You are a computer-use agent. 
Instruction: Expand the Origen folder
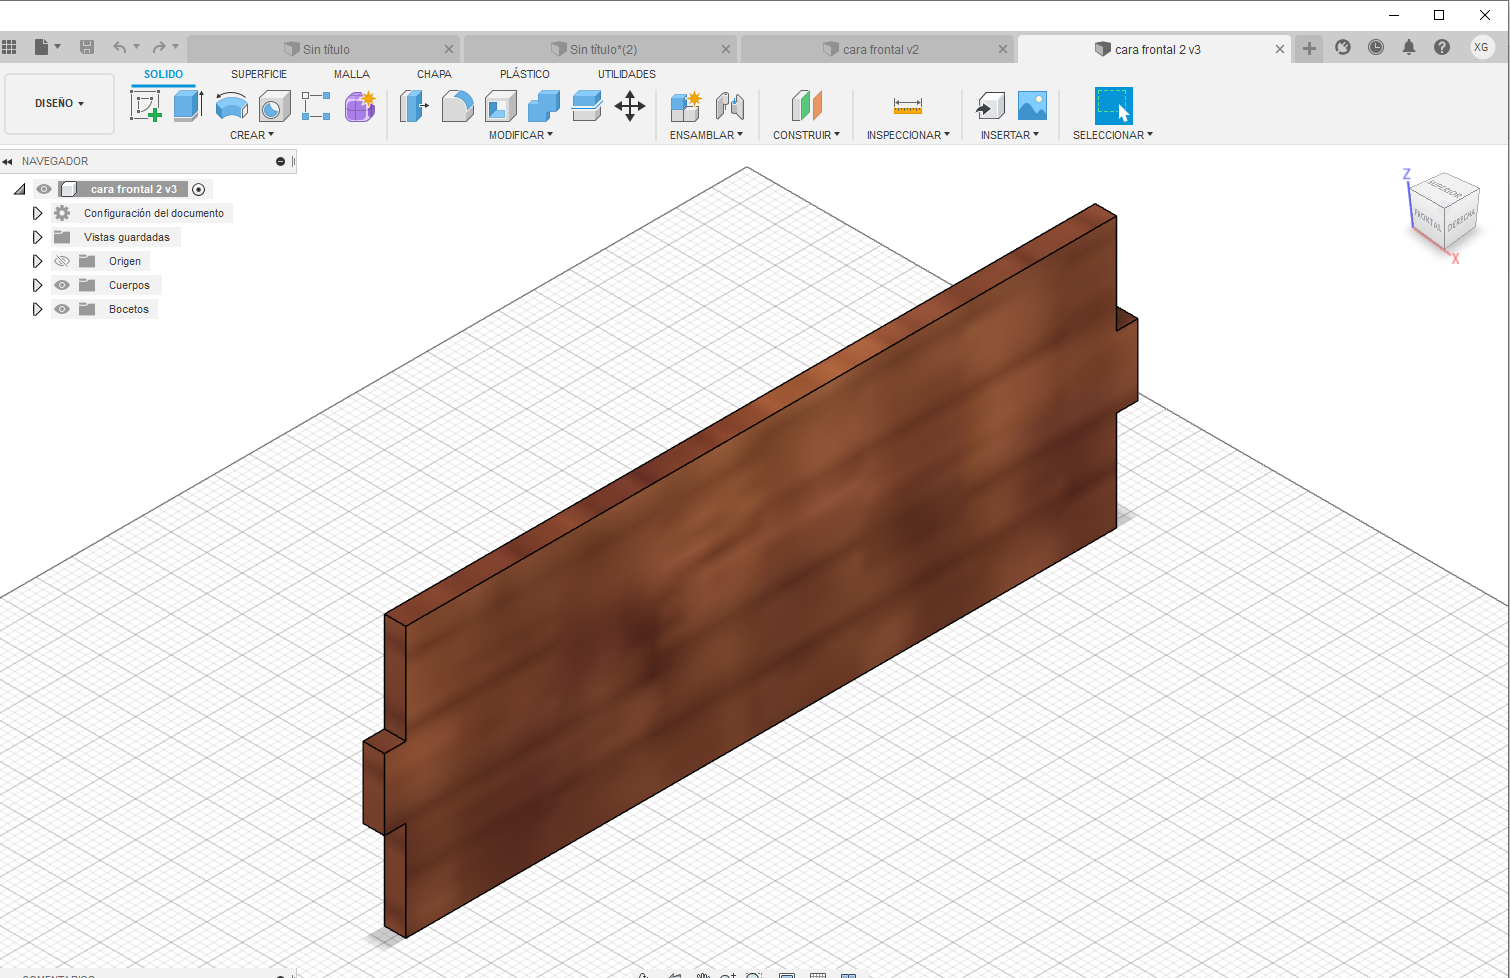click(x=37, y=261)
